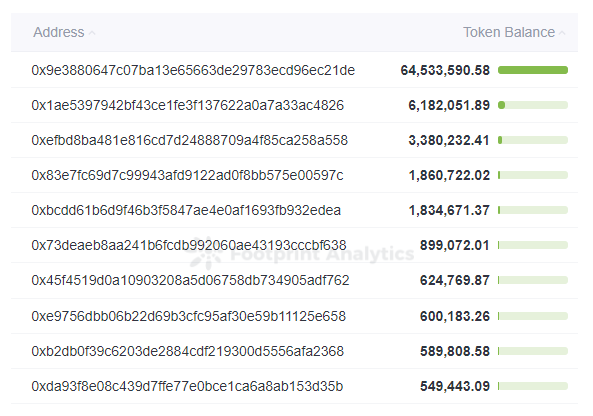Click the balance bar next to 6,182,051.89
593x416 pixels.
pyautogui.click(x=533, y=105)
